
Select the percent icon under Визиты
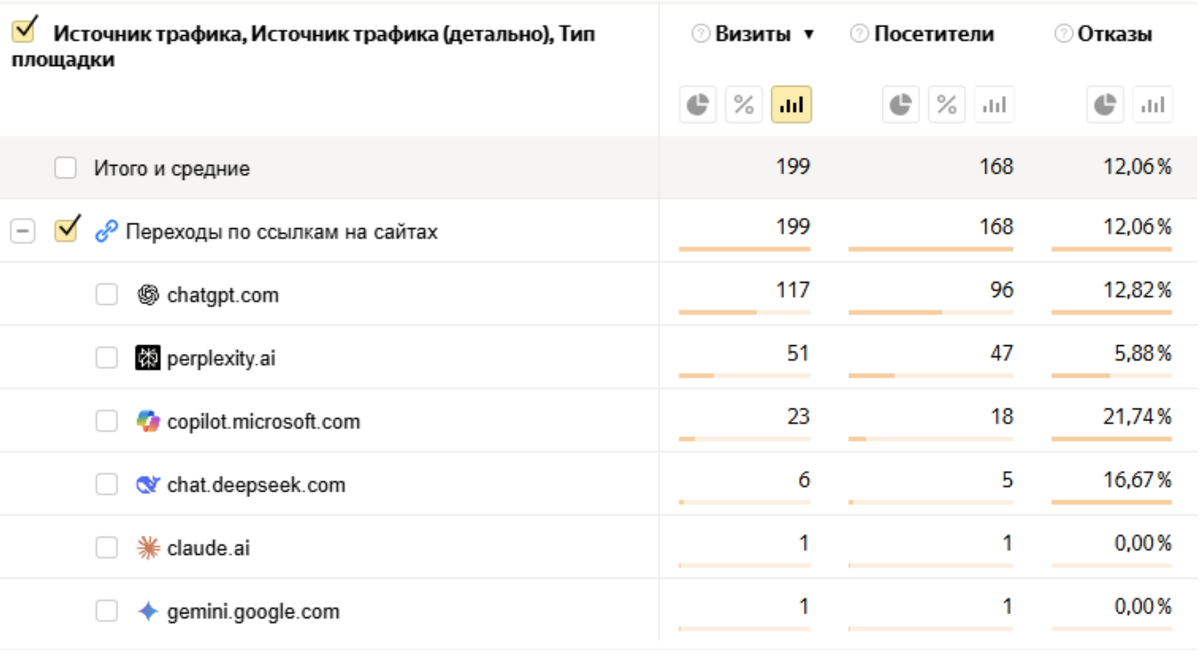pyautogui.click(x=744, y=105)
